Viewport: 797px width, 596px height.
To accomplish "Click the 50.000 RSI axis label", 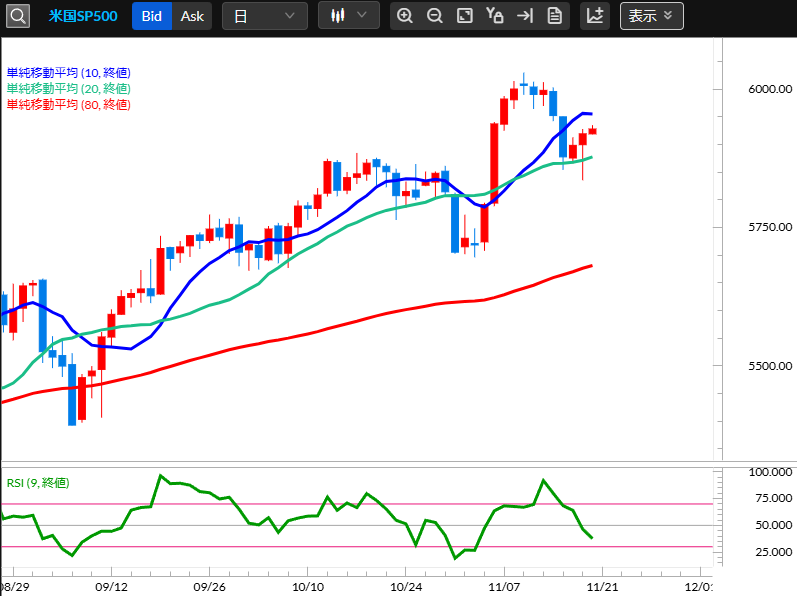I will [774, 525].
